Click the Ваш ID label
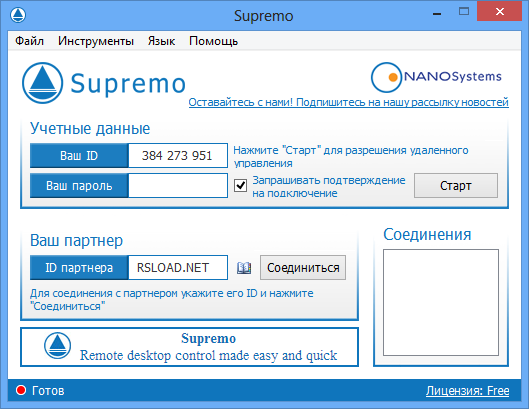529x409 pixels. (79, 156)
